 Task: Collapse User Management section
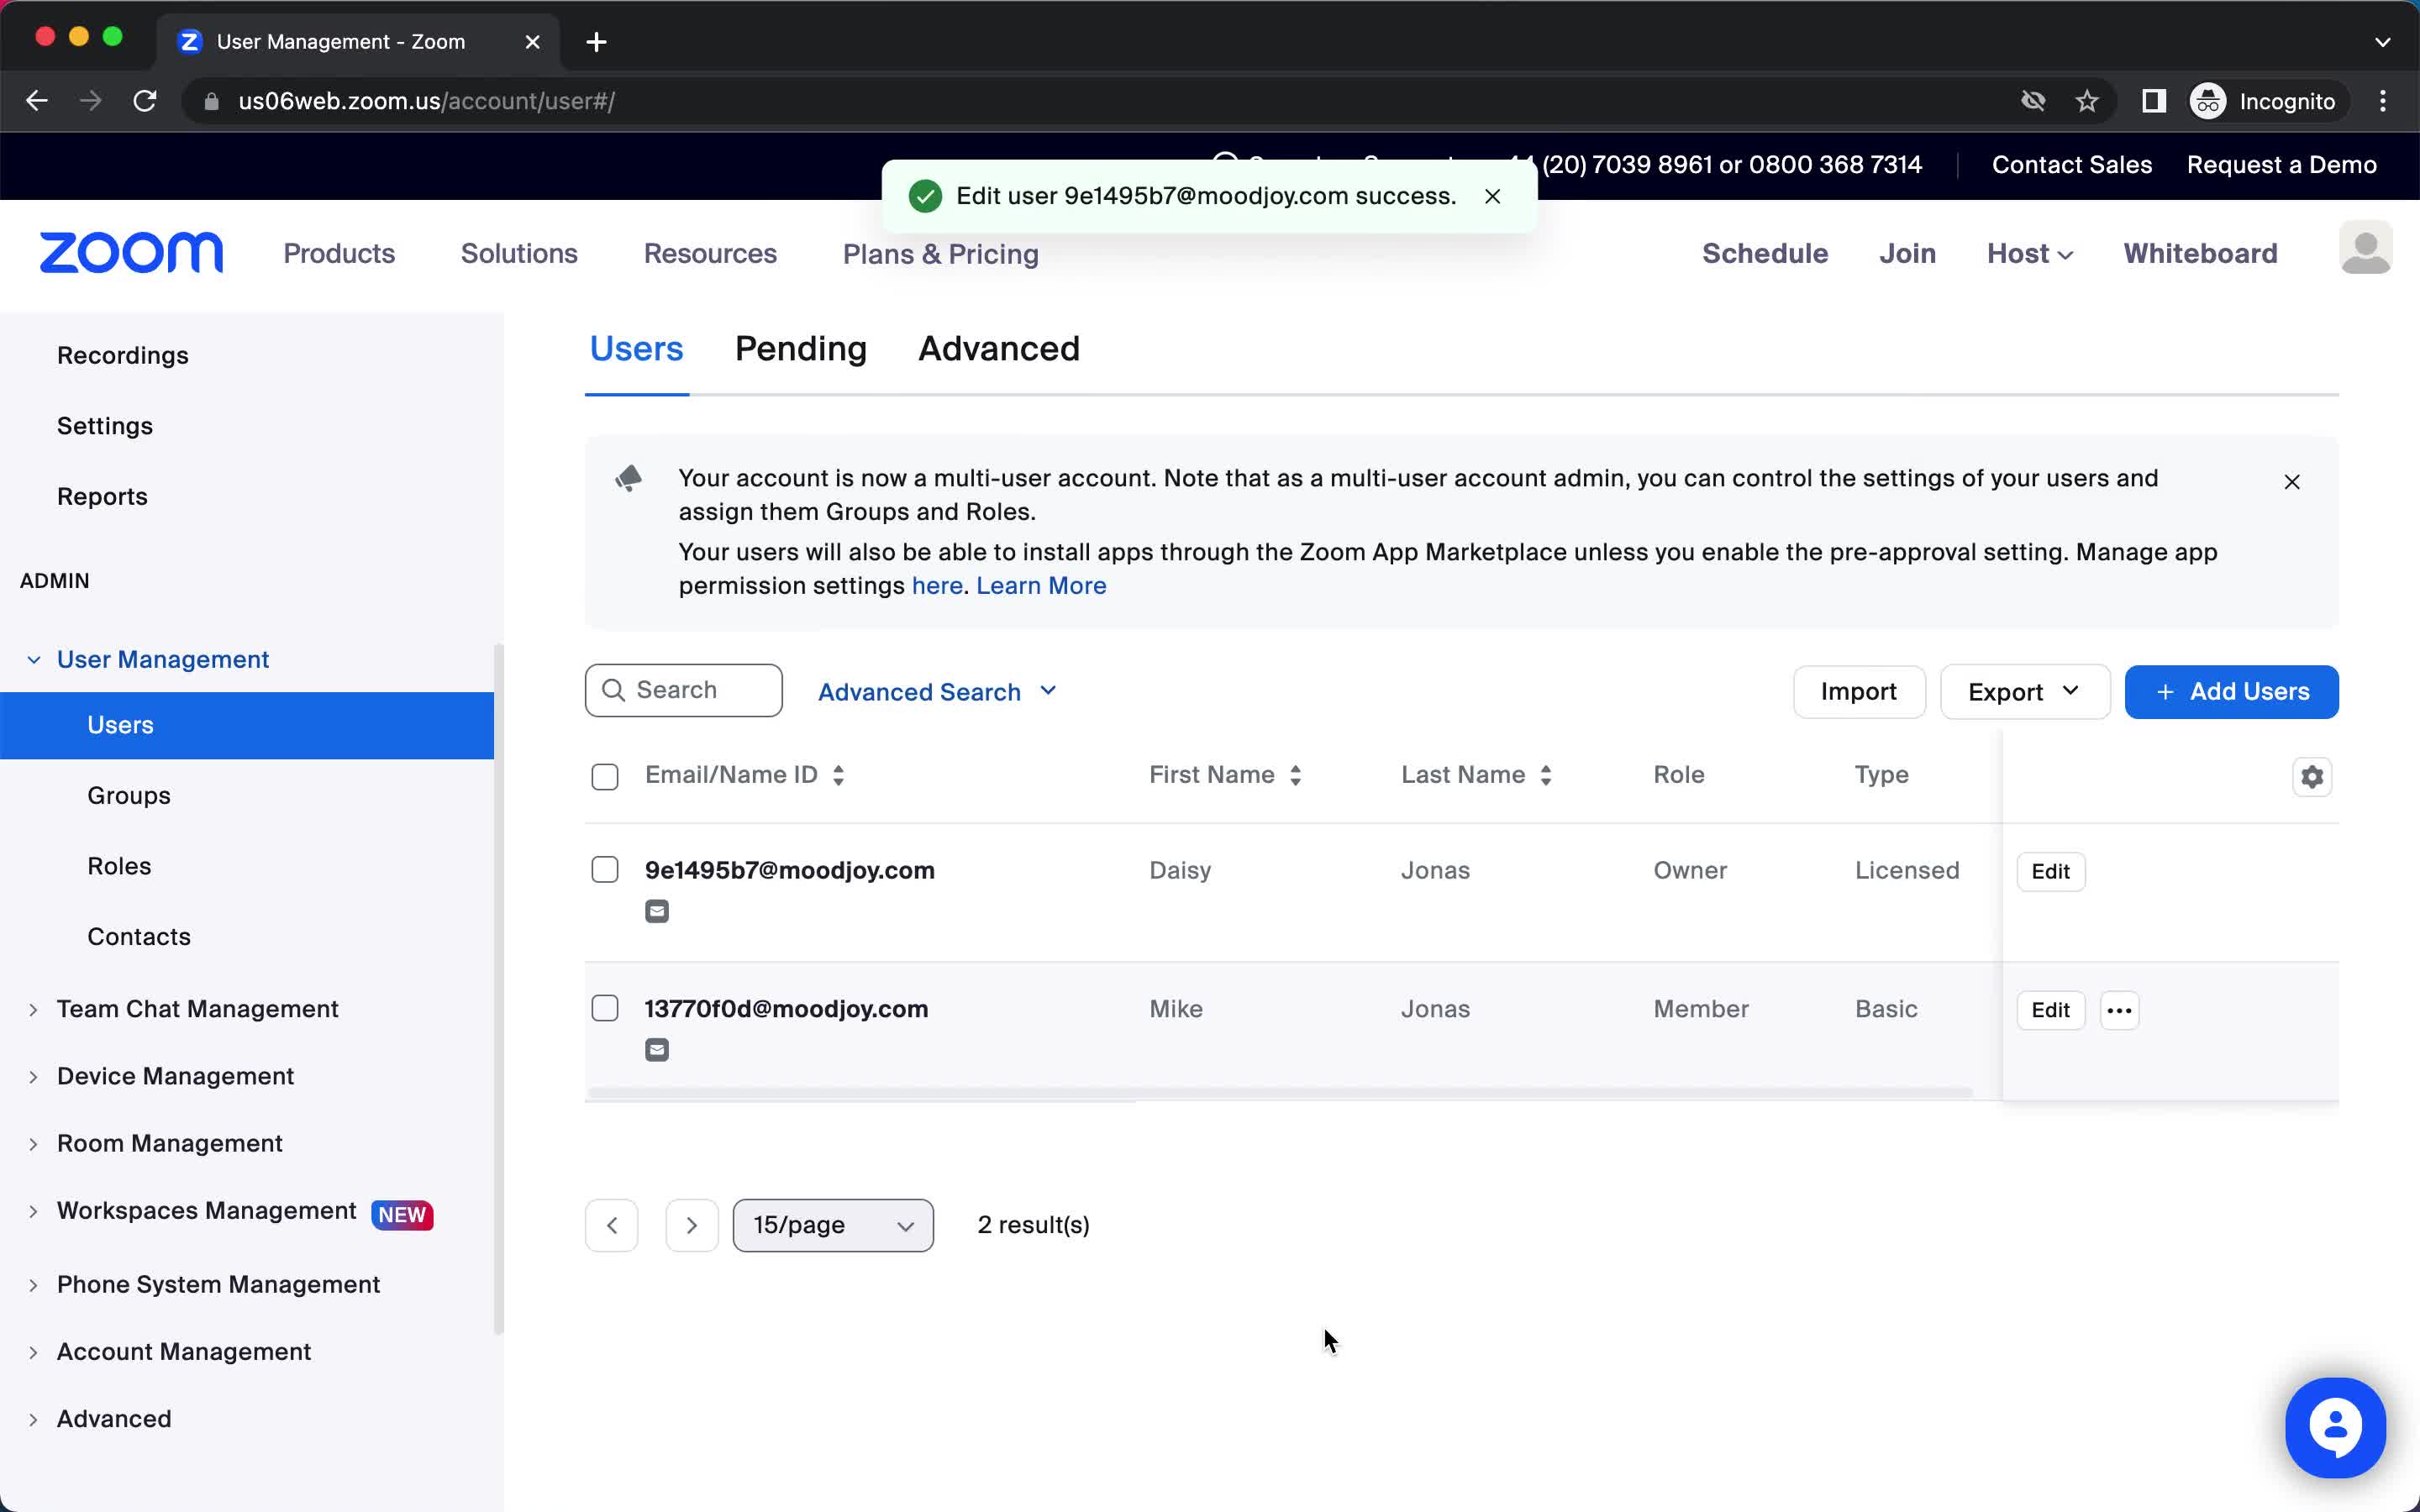pos(33,660)
